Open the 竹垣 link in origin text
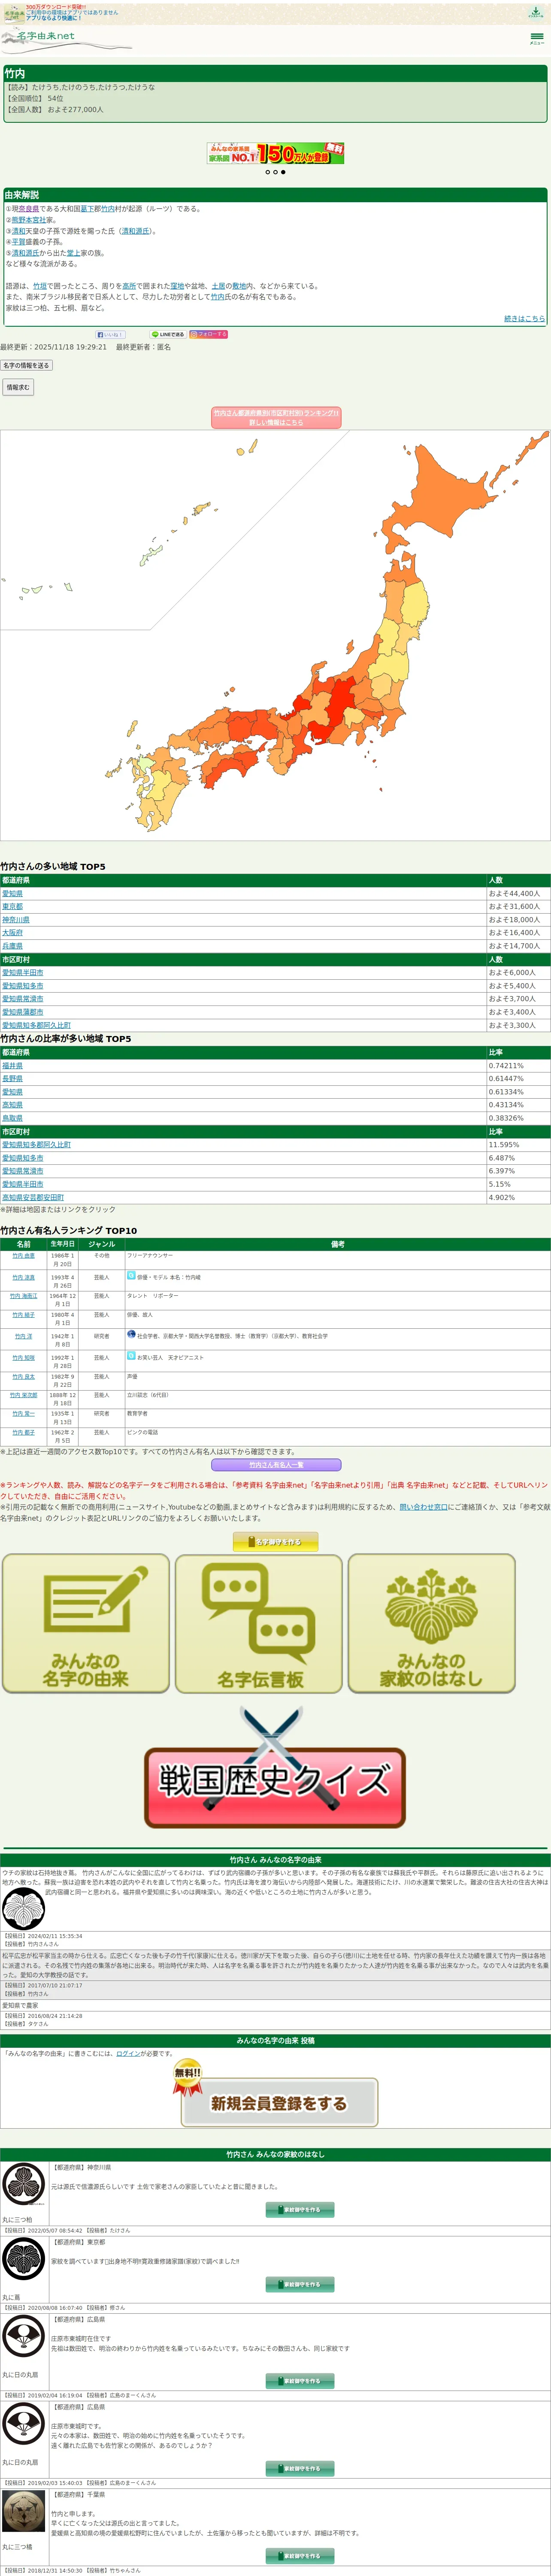This screenshot has width=551, height=2576. (x=40, y=286)
